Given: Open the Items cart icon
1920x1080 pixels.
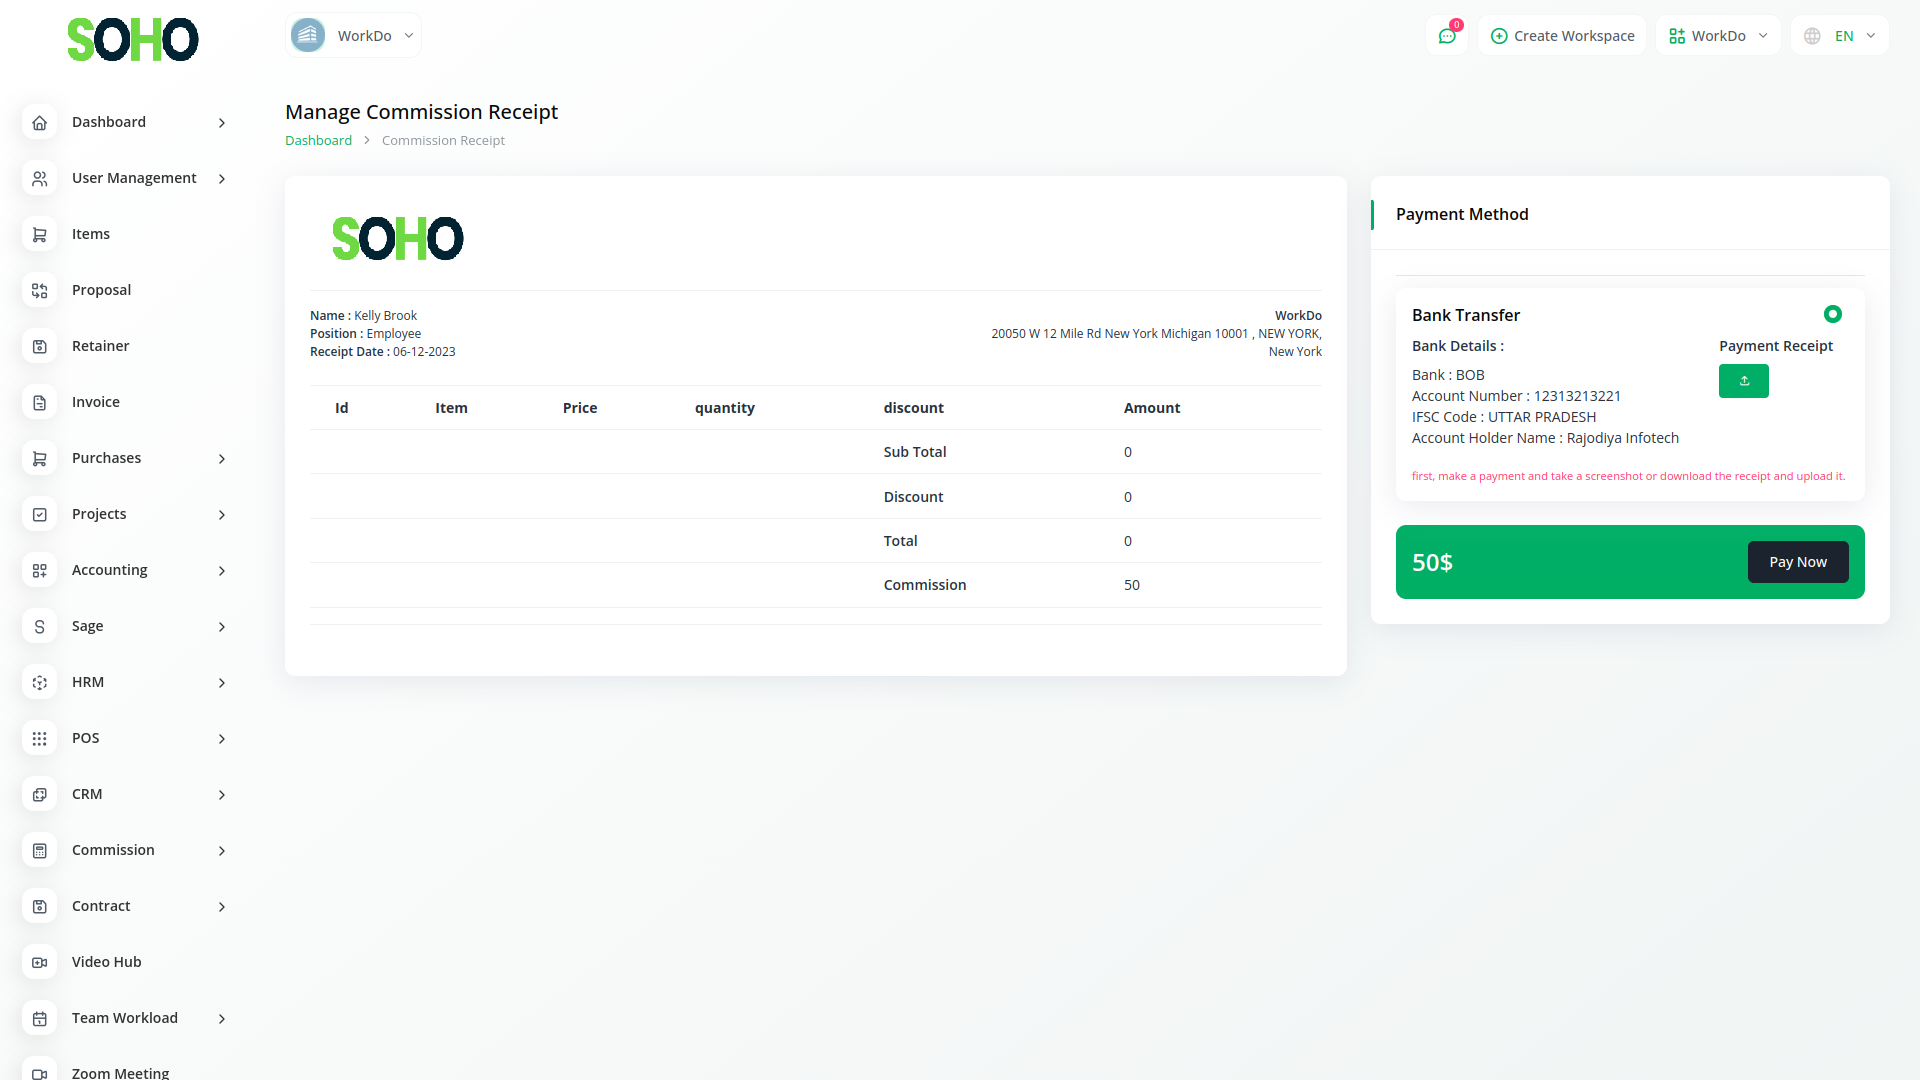Looking at the screenshot, I should tap(39, 234).
